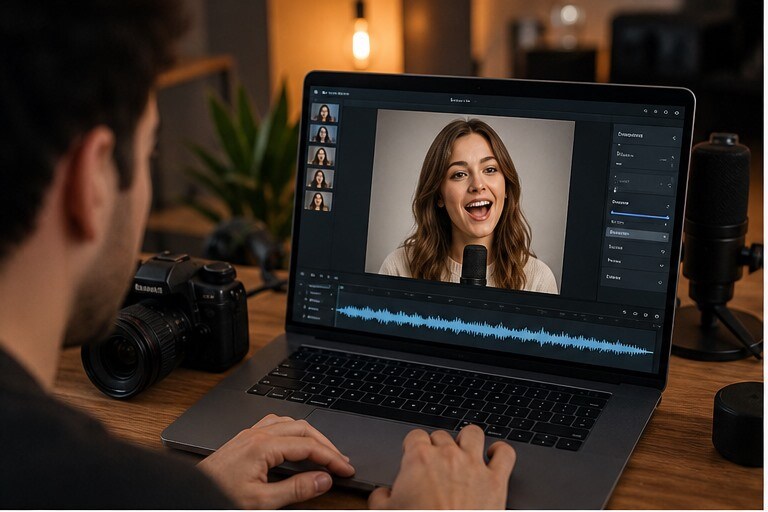Select the third thumbnail in the clip strip

click(x=321, y=156)
